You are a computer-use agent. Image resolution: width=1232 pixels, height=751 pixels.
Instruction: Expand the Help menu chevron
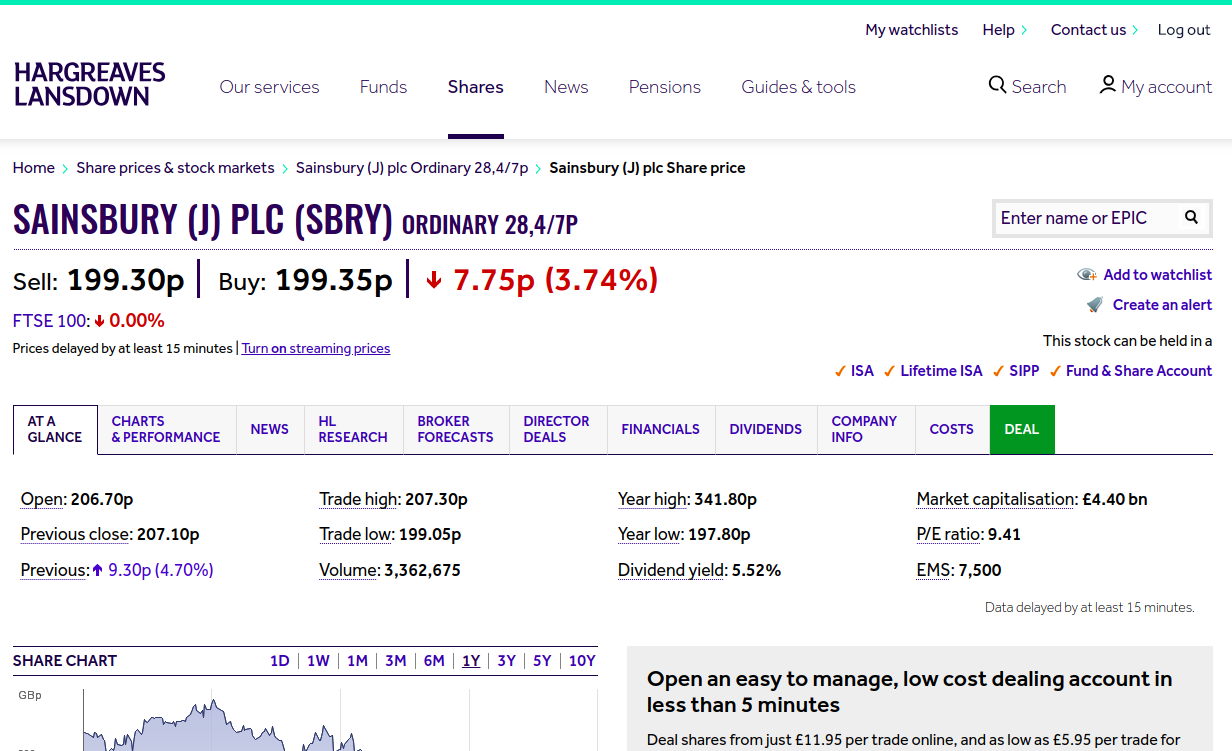pos(1023,30)
